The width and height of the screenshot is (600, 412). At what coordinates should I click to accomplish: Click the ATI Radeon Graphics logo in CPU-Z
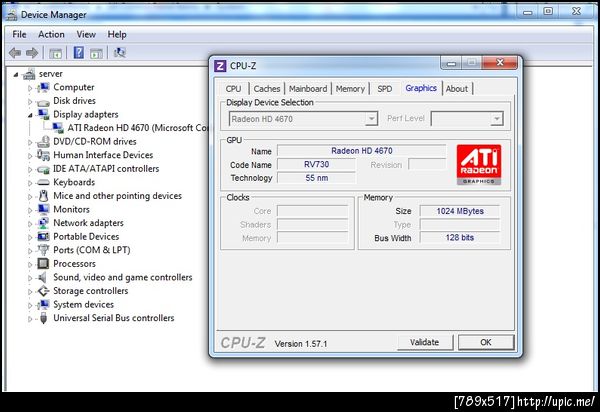click(x=479, y=165)
